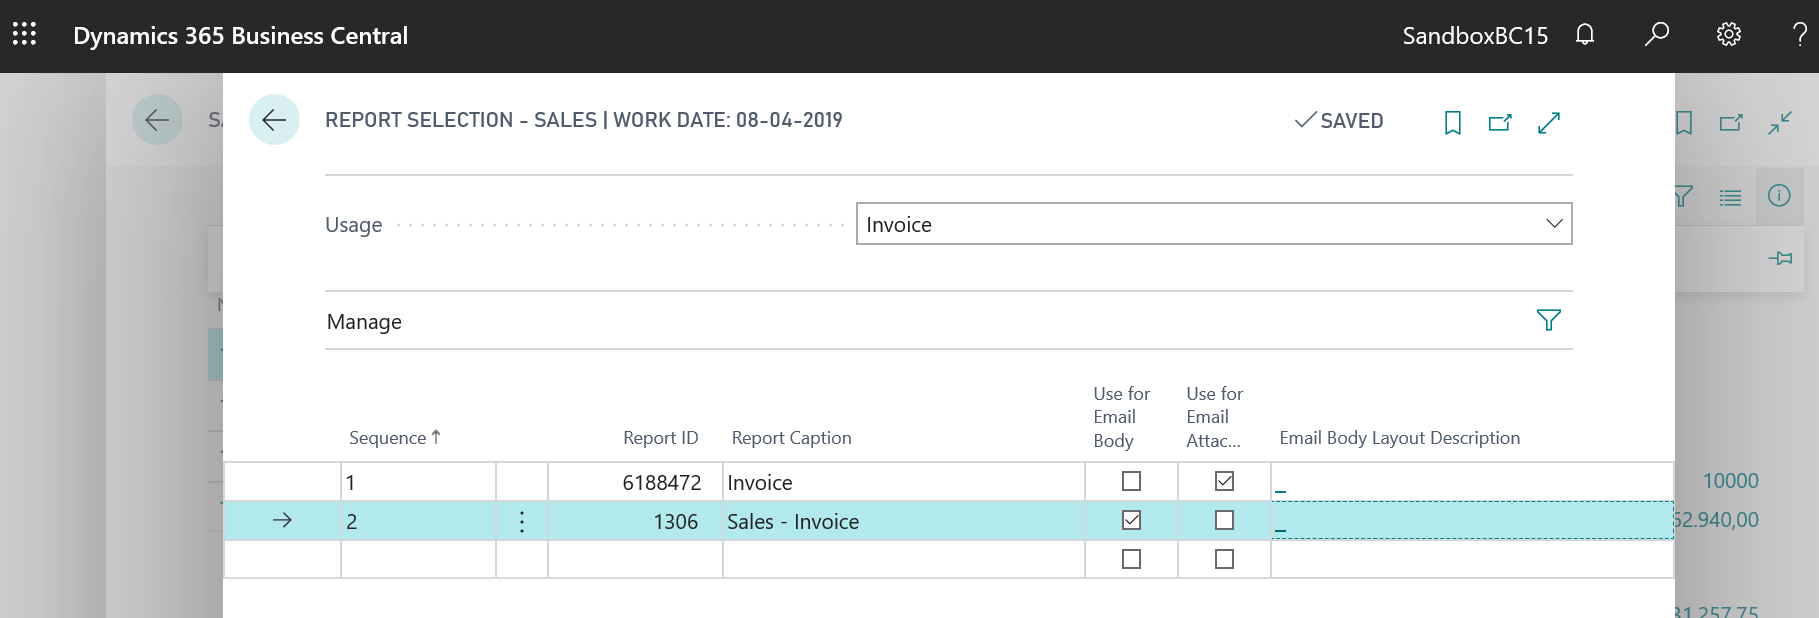Screen dimensions: 1819x618
Task: Open row options for Sales - Invoice
Action: (x=522, y=521)
